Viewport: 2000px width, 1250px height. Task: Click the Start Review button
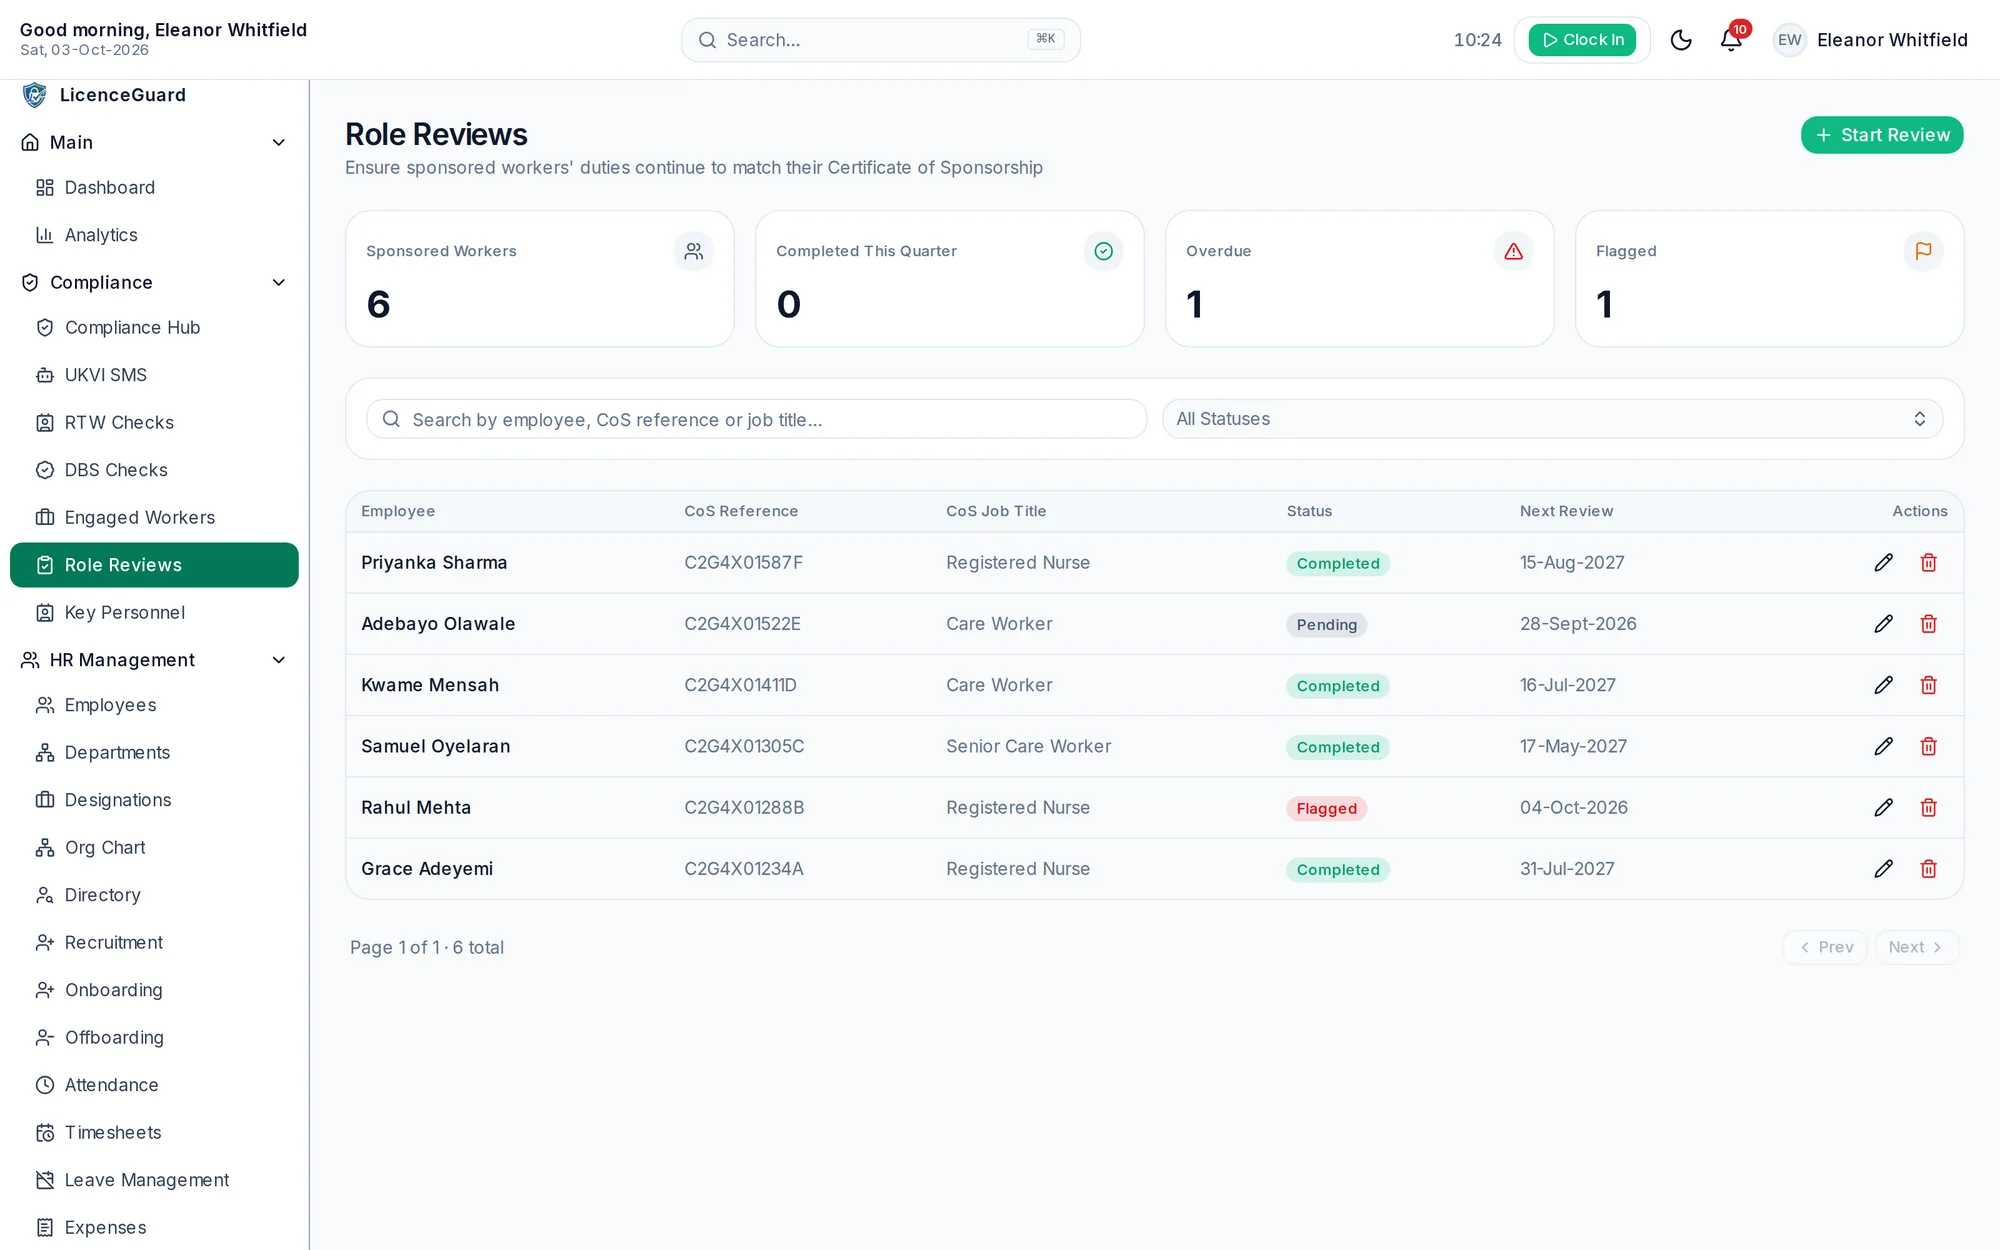coord(1882,135)
